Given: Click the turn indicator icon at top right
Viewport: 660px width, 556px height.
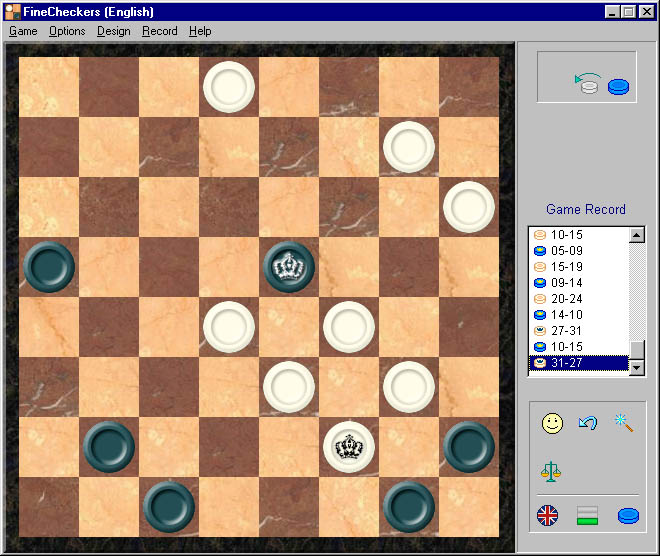Looking at the screenshot, I should point(602,86).
